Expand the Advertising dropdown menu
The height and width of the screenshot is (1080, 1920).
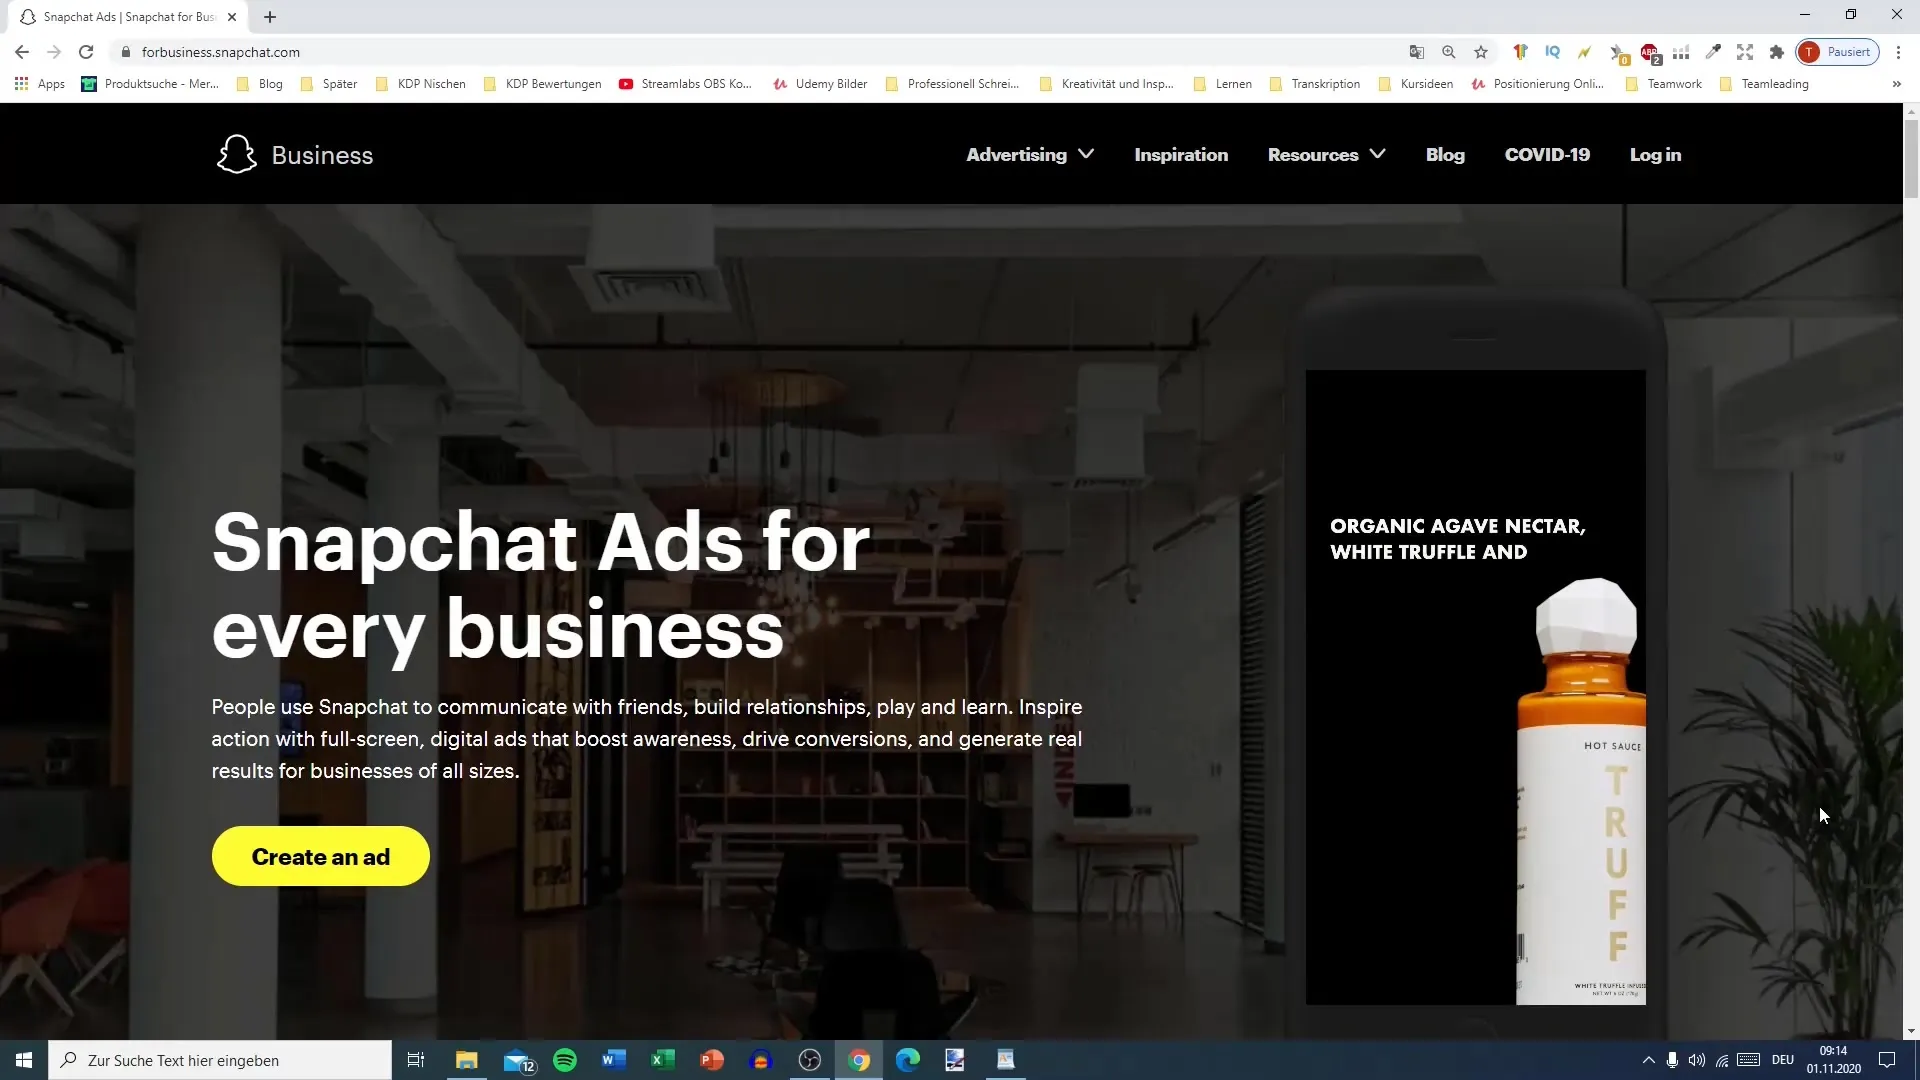click(1030, 155)
